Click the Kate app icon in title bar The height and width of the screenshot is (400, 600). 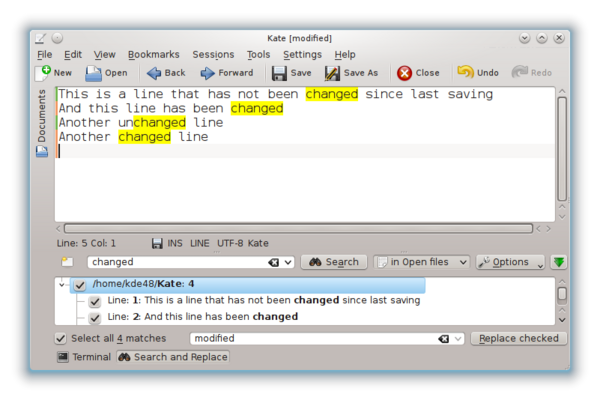41,38
